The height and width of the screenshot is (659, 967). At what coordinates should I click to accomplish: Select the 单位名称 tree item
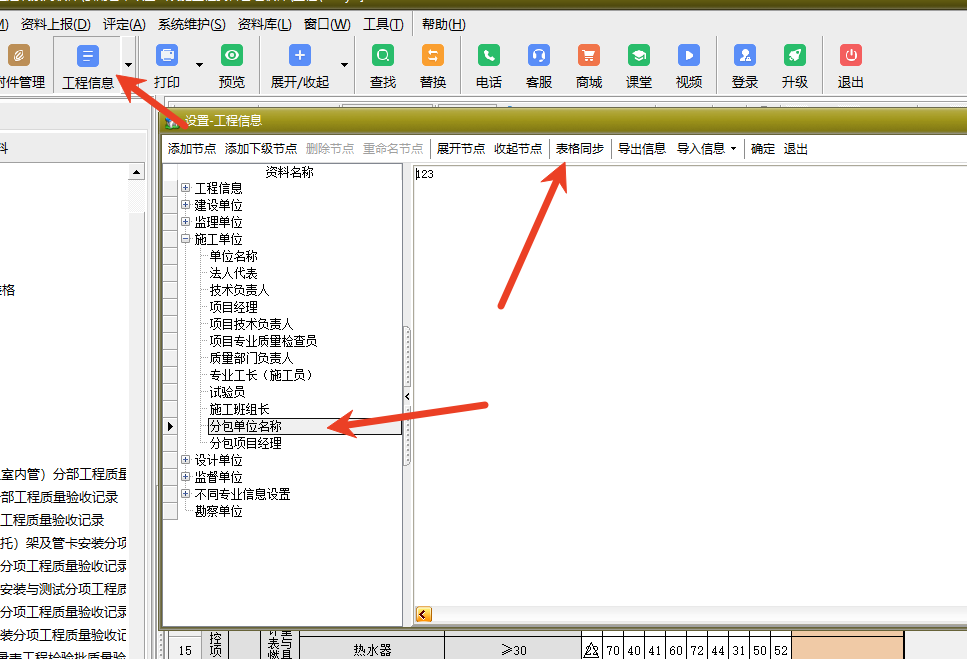pos(233,256)
